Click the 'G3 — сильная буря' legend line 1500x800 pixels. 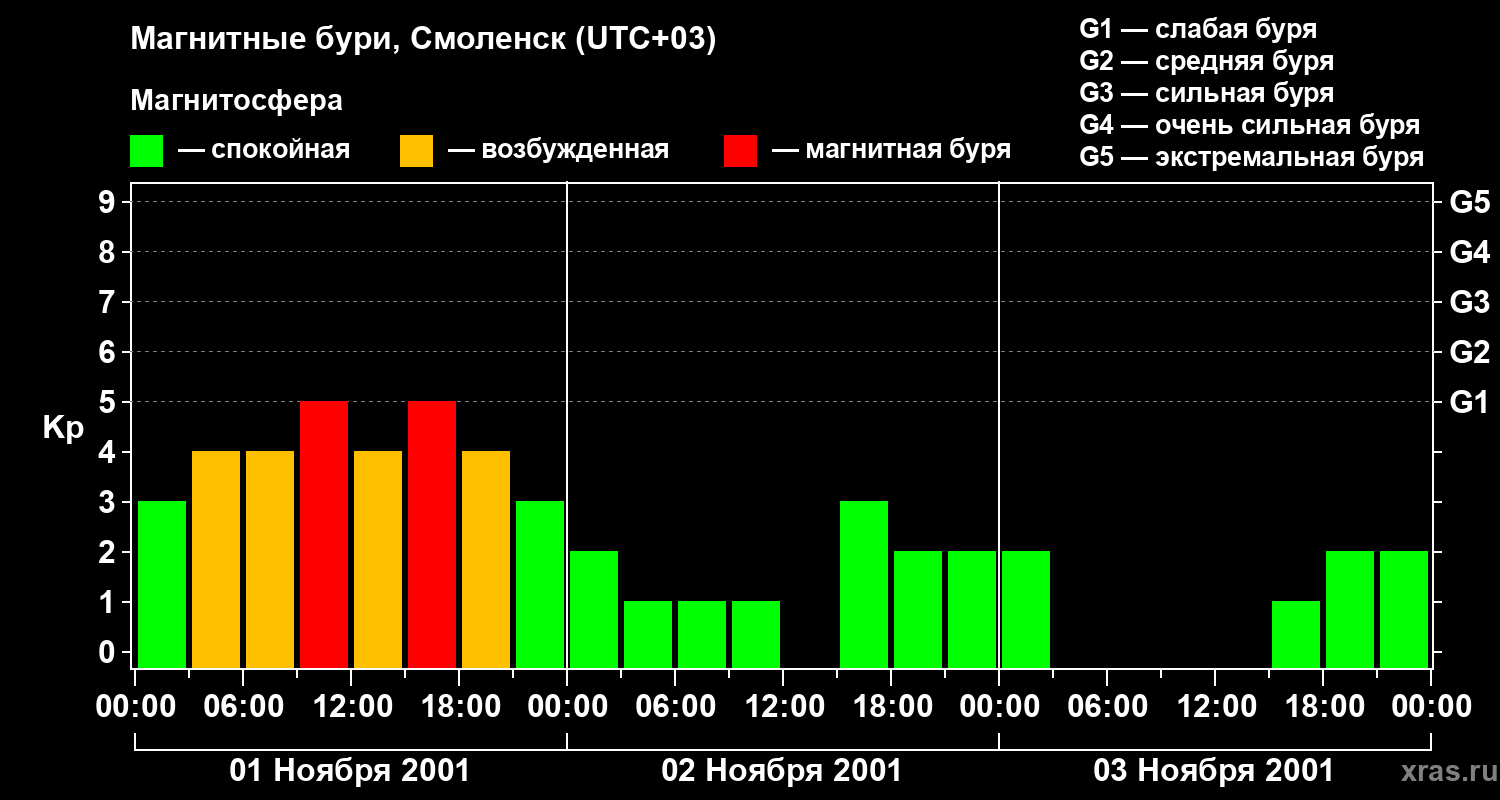tap(1206, 93)
